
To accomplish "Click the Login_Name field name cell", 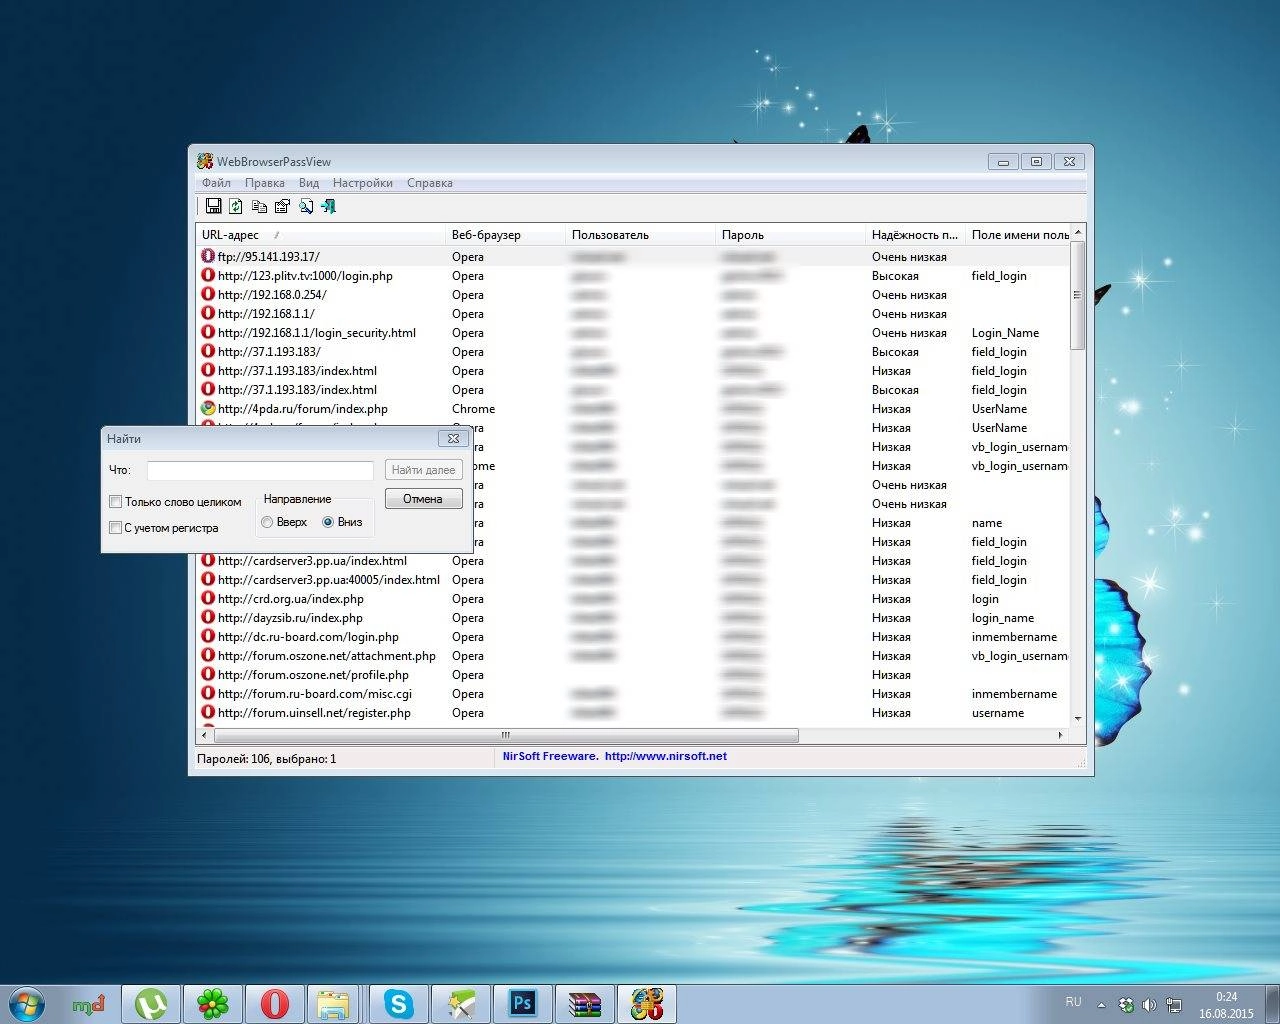I will [x=1005, y=333].
